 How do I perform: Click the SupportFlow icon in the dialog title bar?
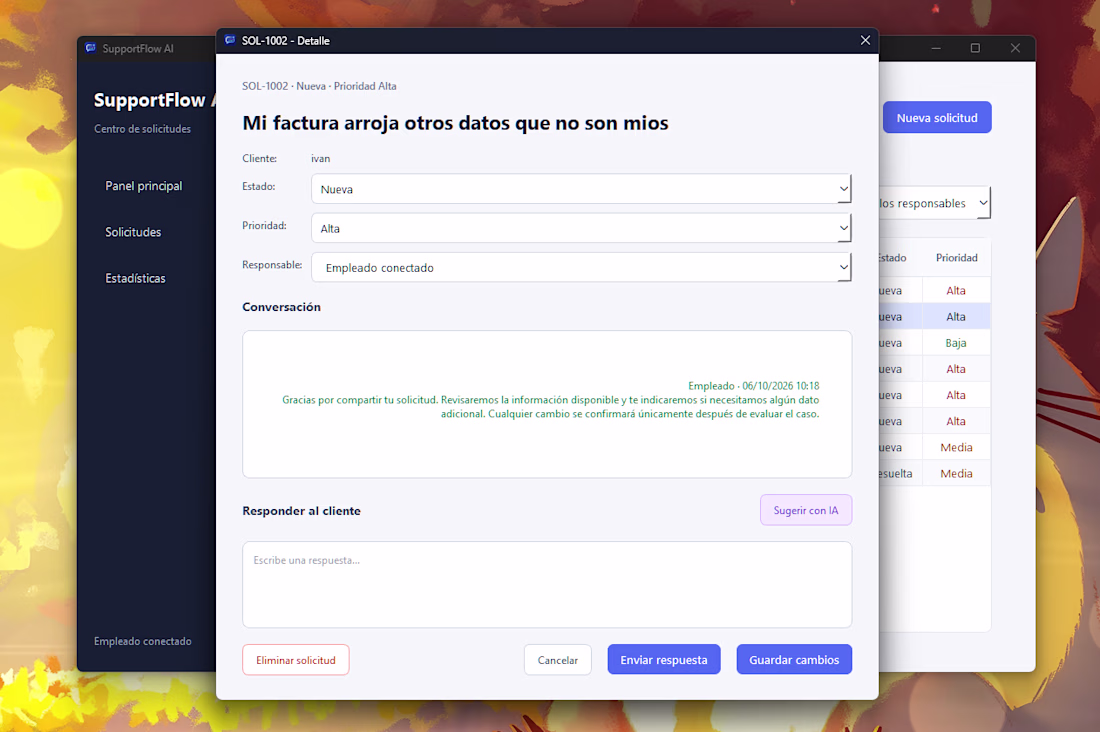(229, 41)
